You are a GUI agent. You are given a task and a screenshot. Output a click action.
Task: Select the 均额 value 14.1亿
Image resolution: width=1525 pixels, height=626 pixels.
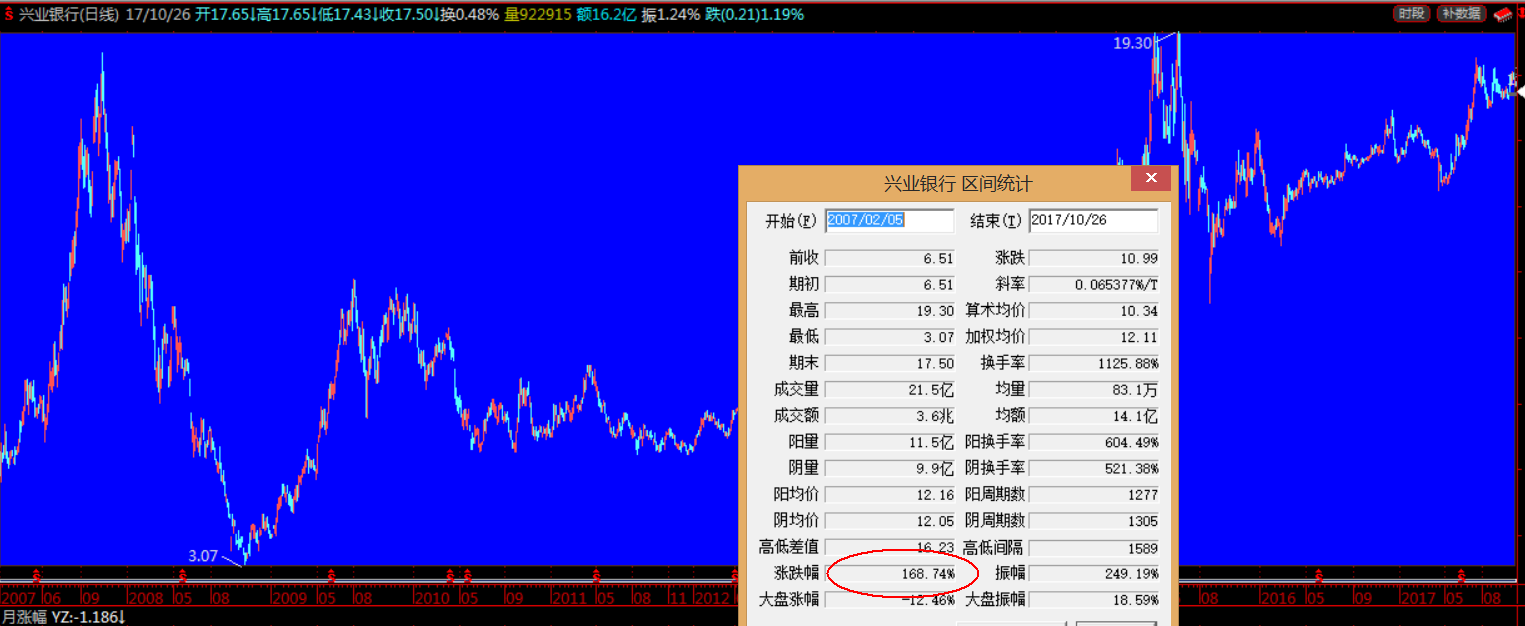(x=1094, y=415)
